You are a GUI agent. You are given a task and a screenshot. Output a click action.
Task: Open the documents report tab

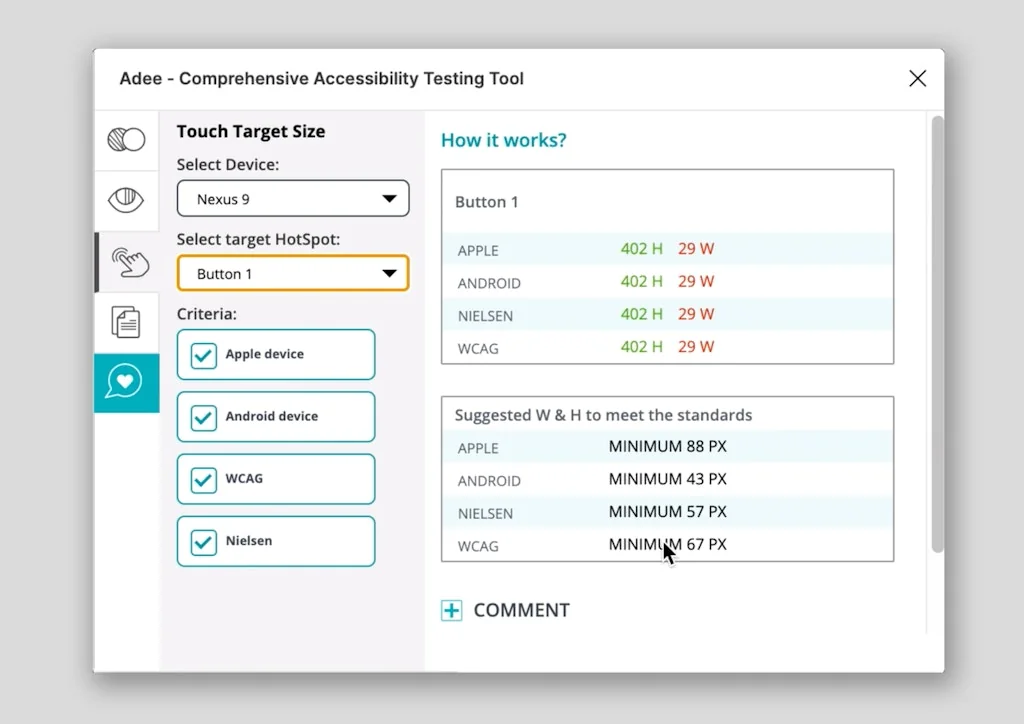(126, 322)
